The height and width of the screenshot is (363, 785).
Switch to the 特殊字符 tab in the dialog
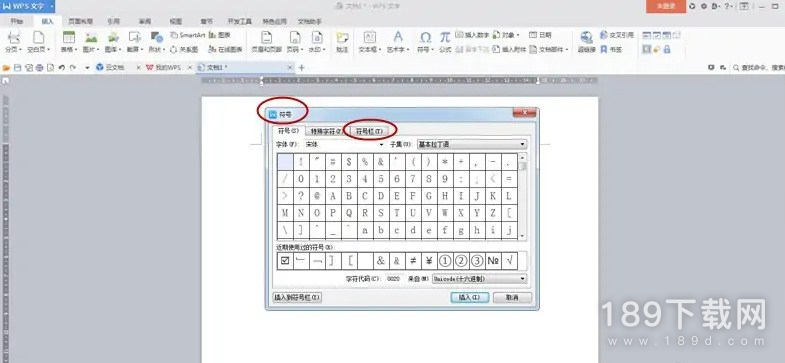coord(325,131)
